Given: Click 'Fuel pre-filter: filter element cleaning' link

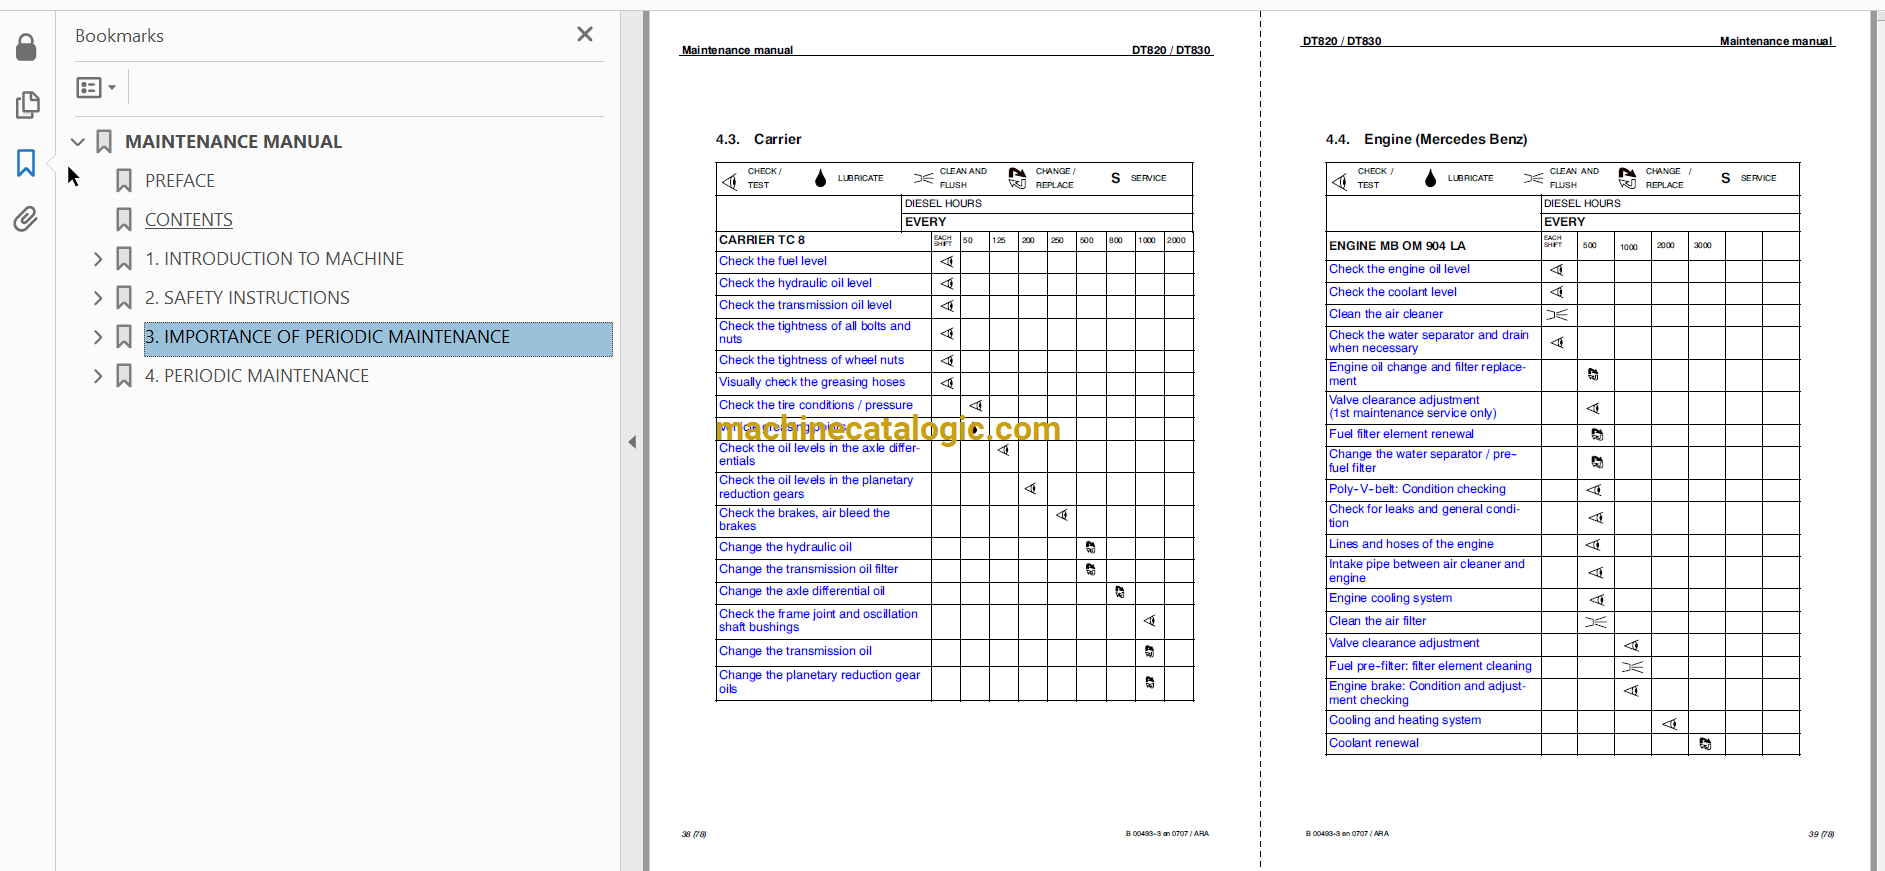Looking at the screenshot, I should point(1430,666).
